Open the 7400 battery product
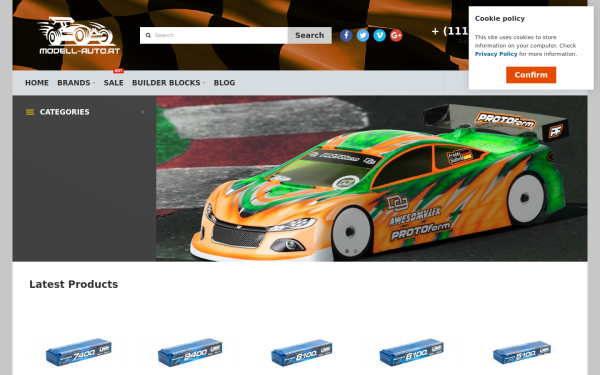The image size is (600, 375). 78,352
